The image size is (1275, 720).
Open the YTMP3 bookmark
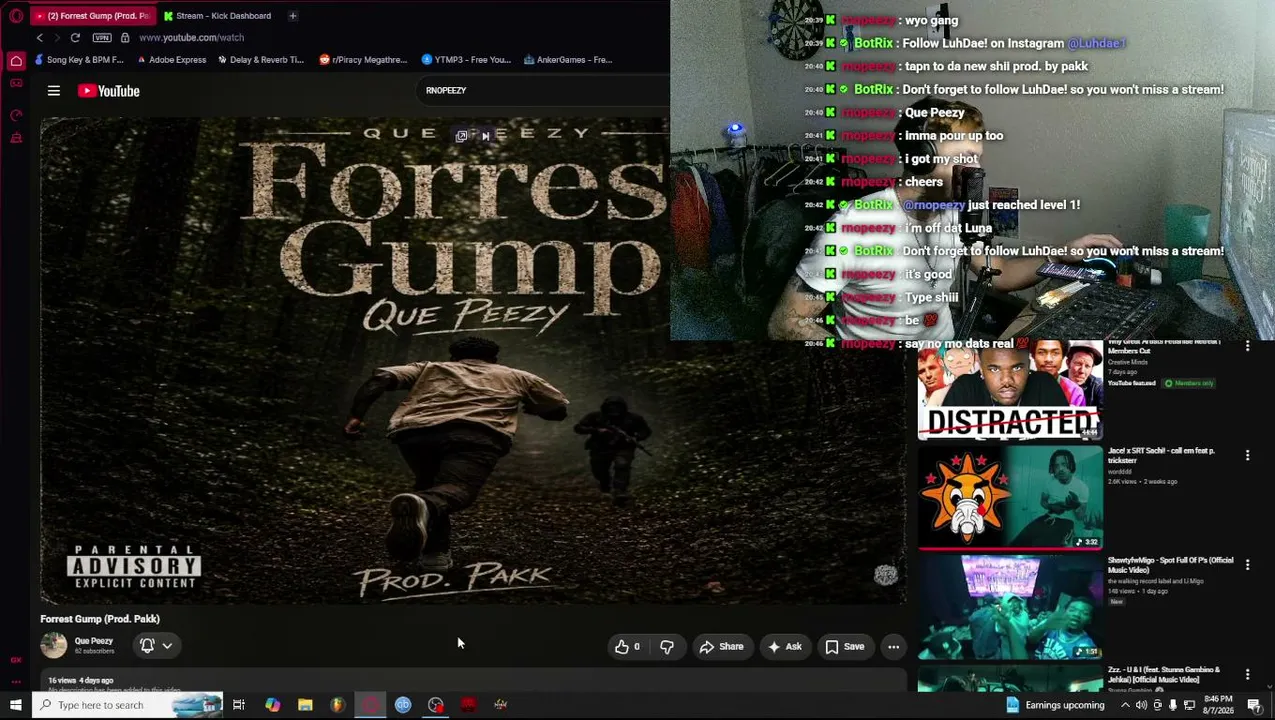pos(467,60)
